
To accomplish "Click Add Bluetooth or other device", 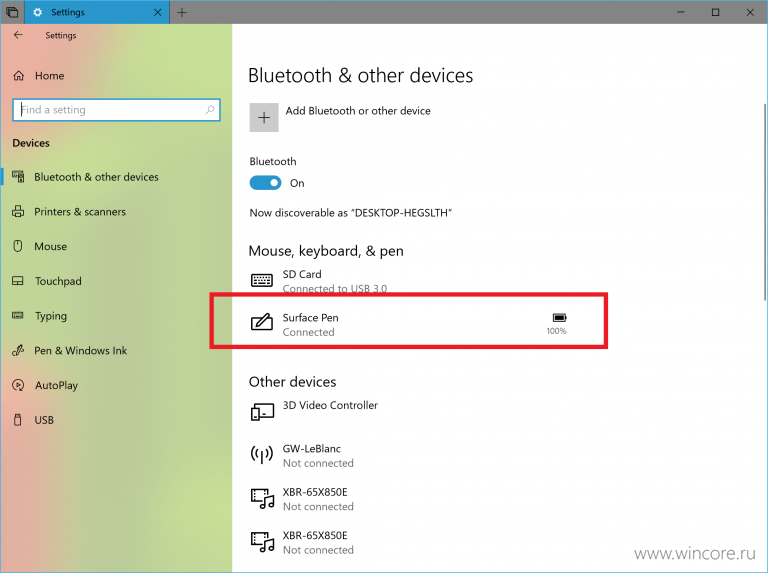I will pos(358,111).
